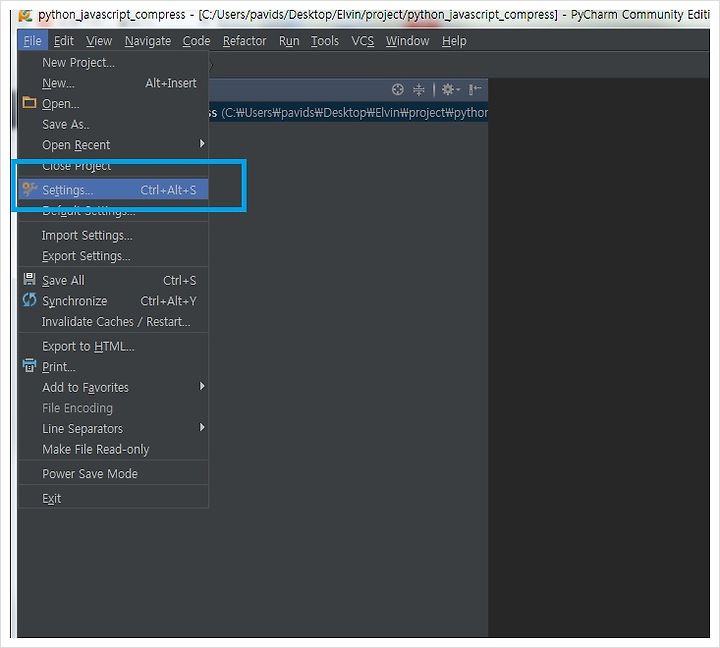Choose Export to HTML... entry
Screen dimensions: 720x648
pyautogui.click(x=113, y=346)
